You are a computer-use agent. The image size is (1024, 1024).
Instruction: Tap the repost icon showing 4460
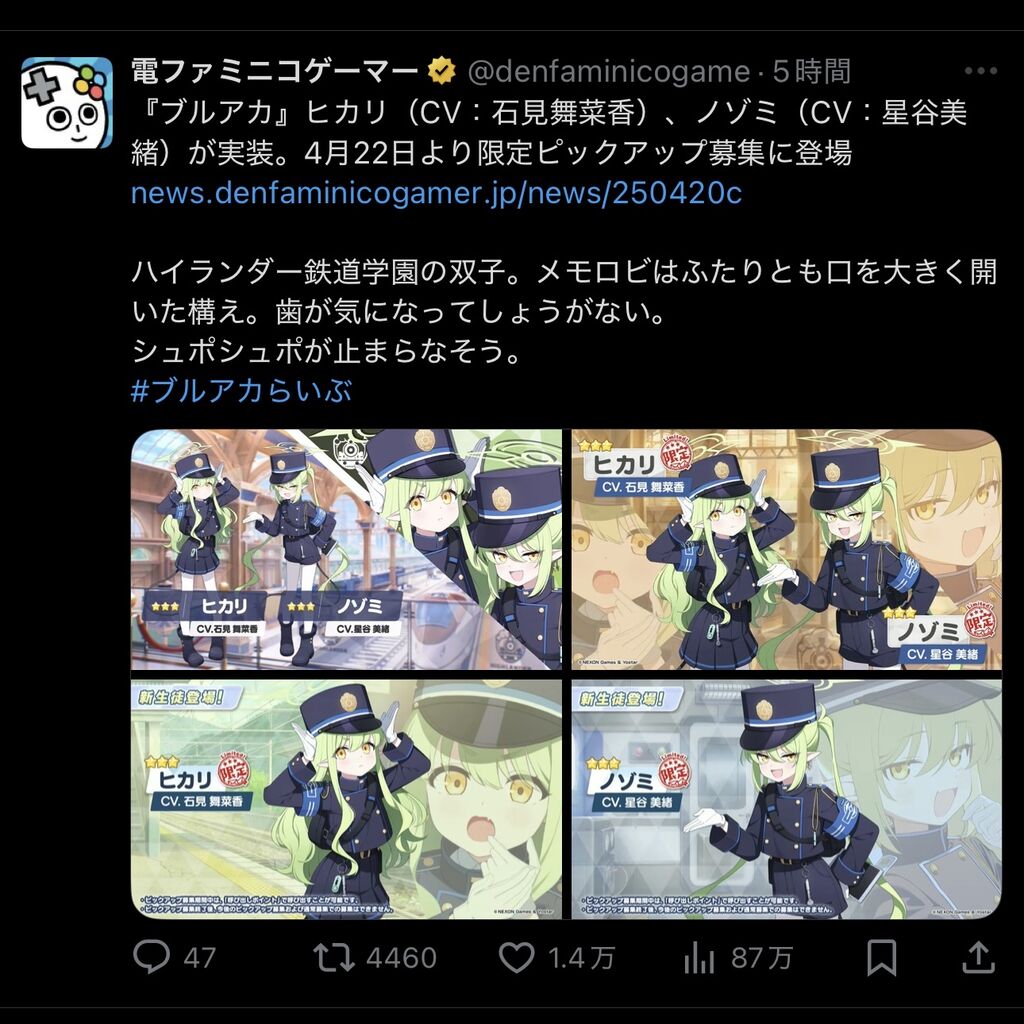pos(334,957)
